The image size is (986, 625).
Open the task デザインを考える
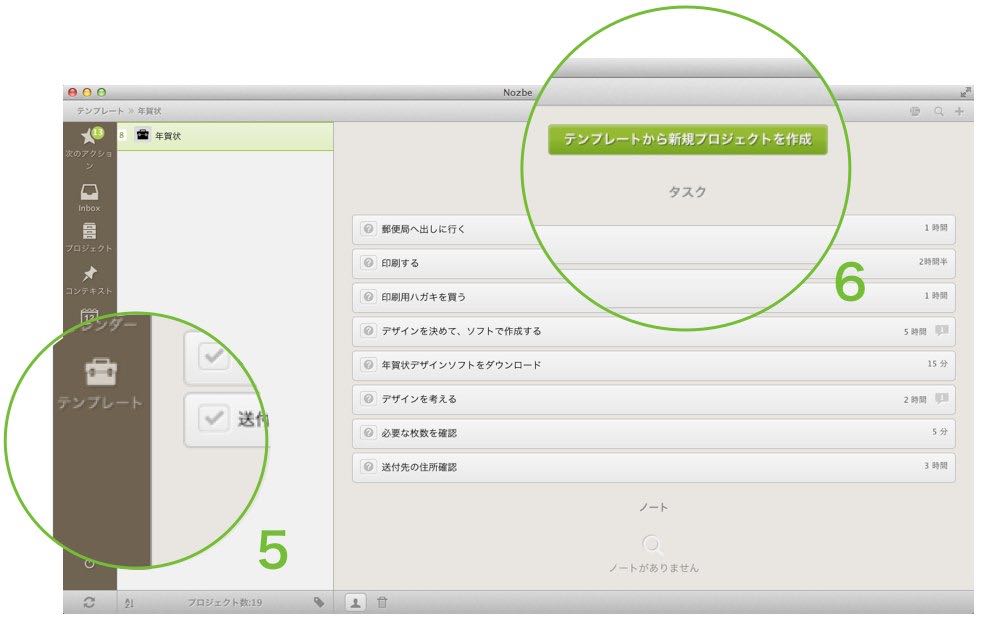click(x=653, y=399)
